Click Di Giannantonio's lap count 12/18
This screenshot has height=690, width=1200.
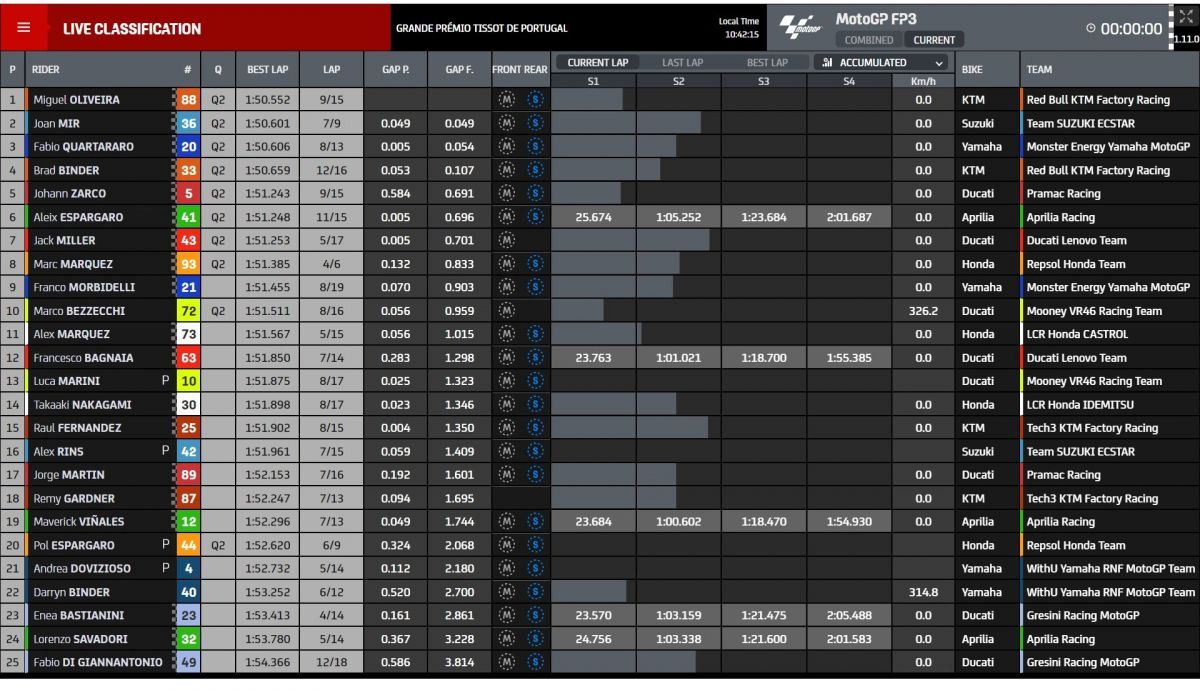(332, 662)
